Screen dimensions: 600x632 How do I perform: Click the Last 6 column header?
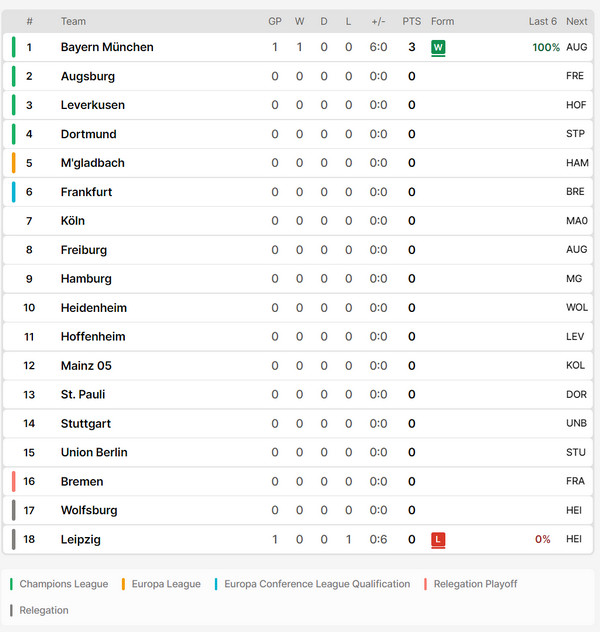click(542, 21)
